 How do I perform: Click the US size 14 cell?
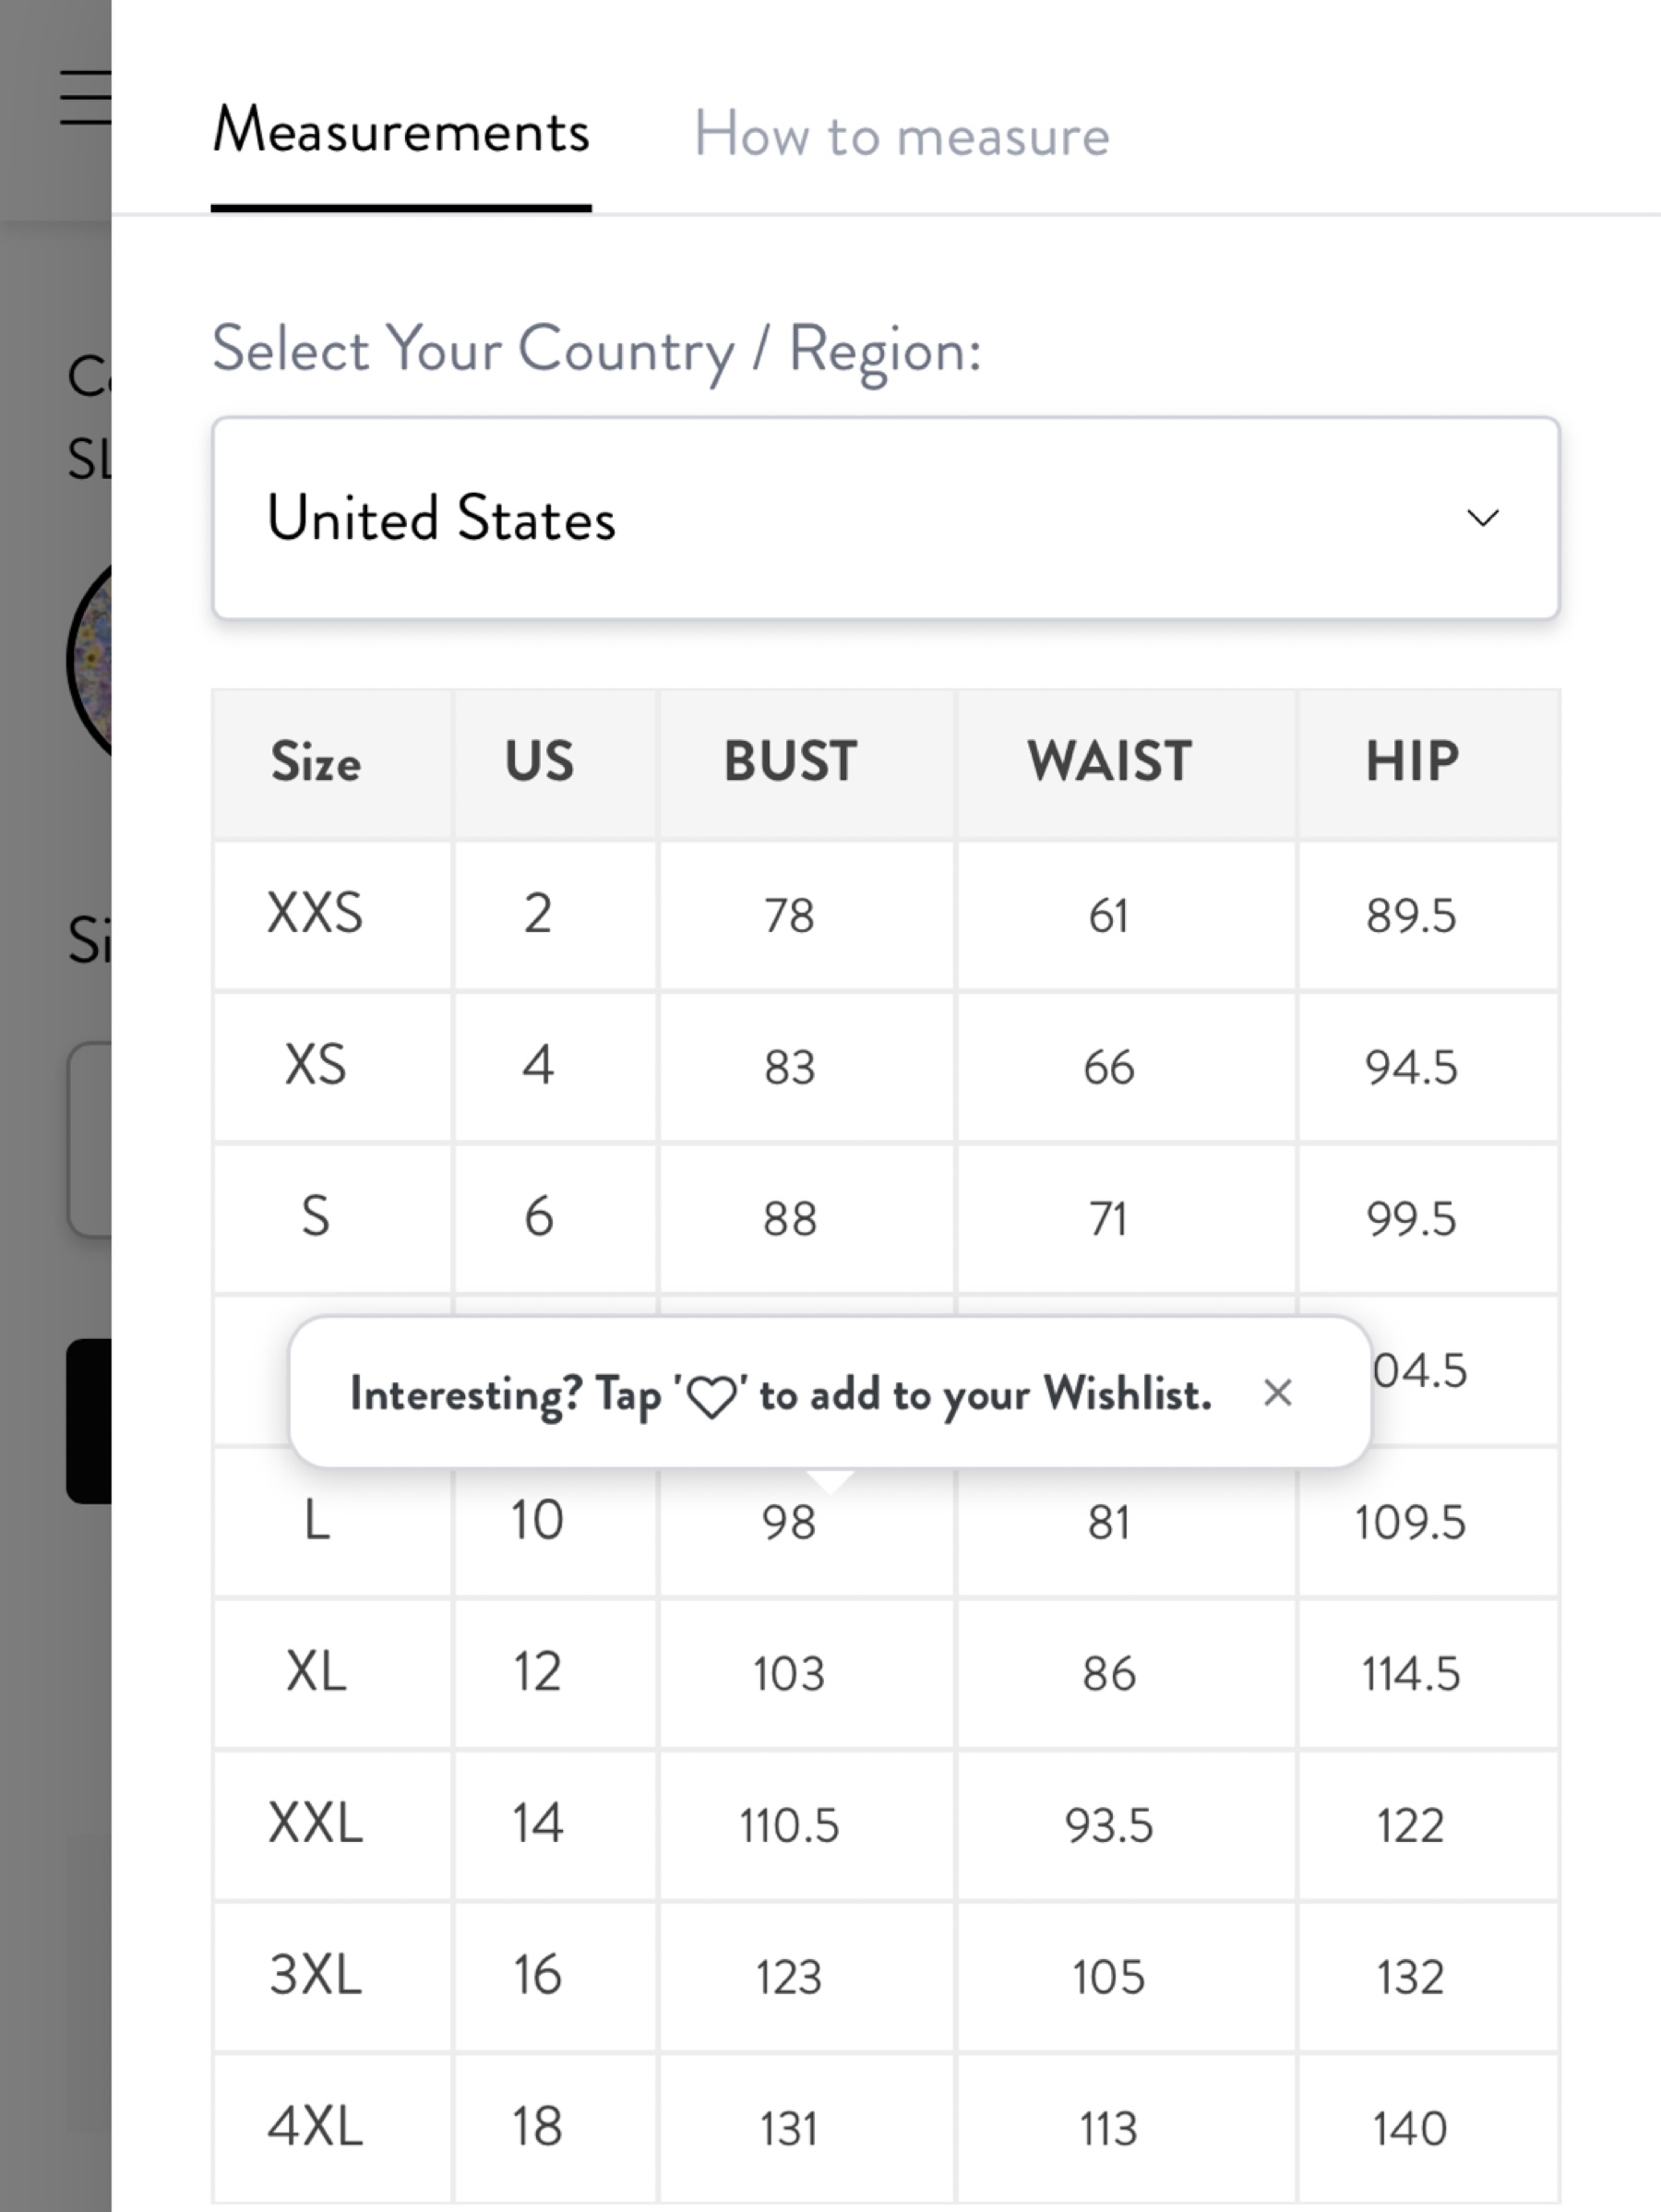538,1823
